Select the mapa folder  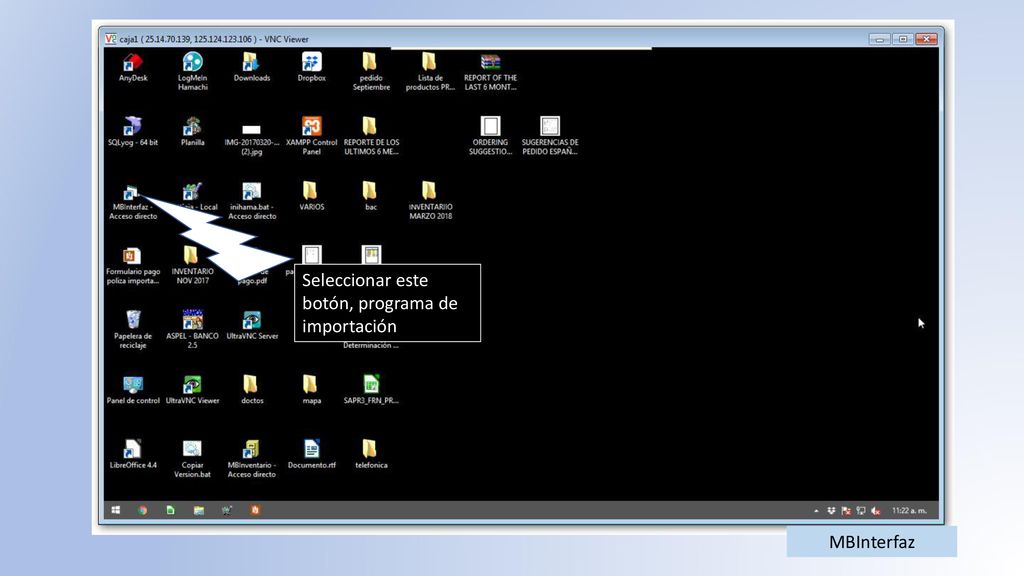[x=312, y=390]
